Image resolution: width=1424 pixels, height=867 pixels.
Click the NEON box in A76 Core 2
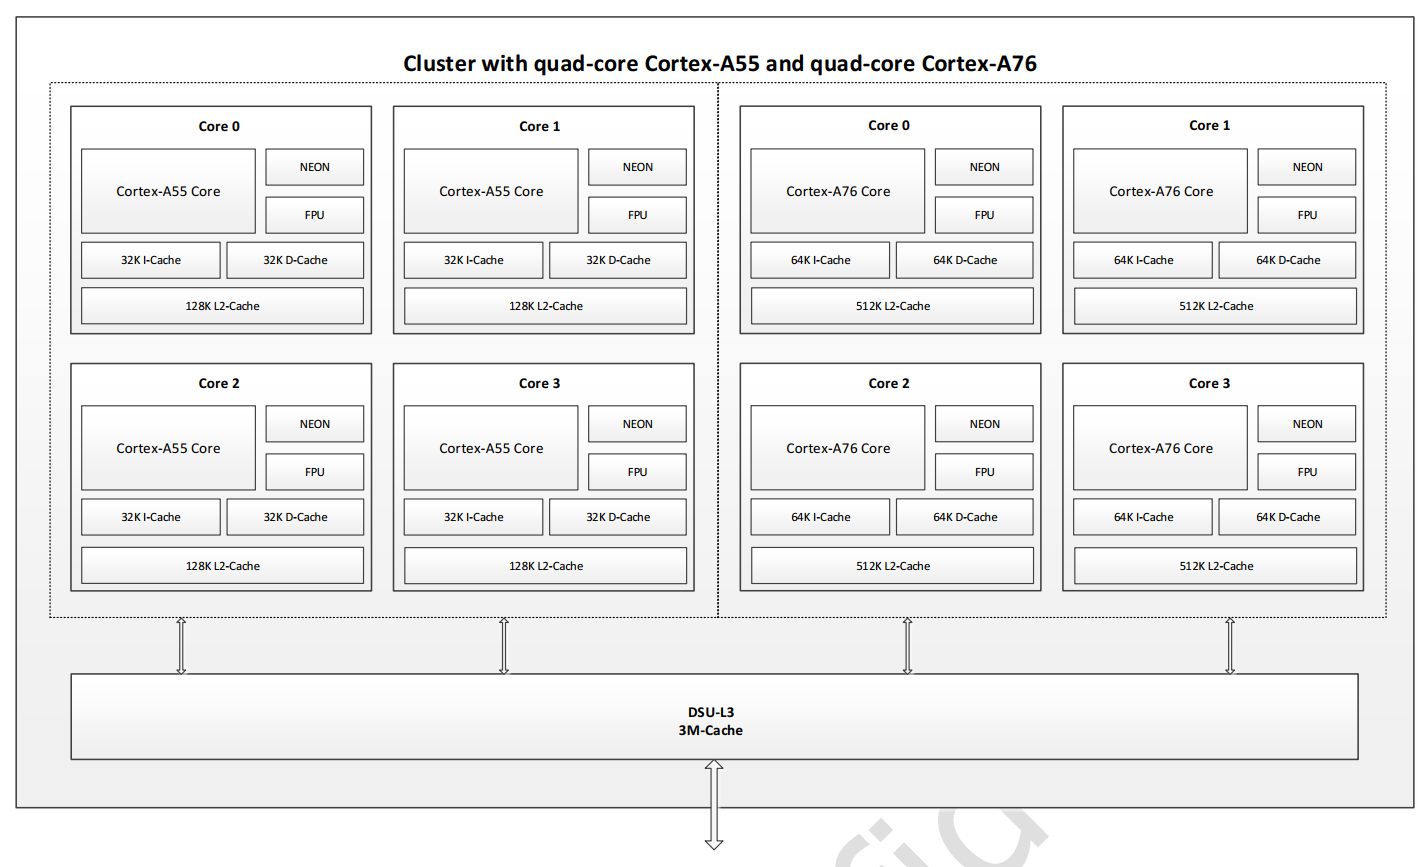pos(984,424)
